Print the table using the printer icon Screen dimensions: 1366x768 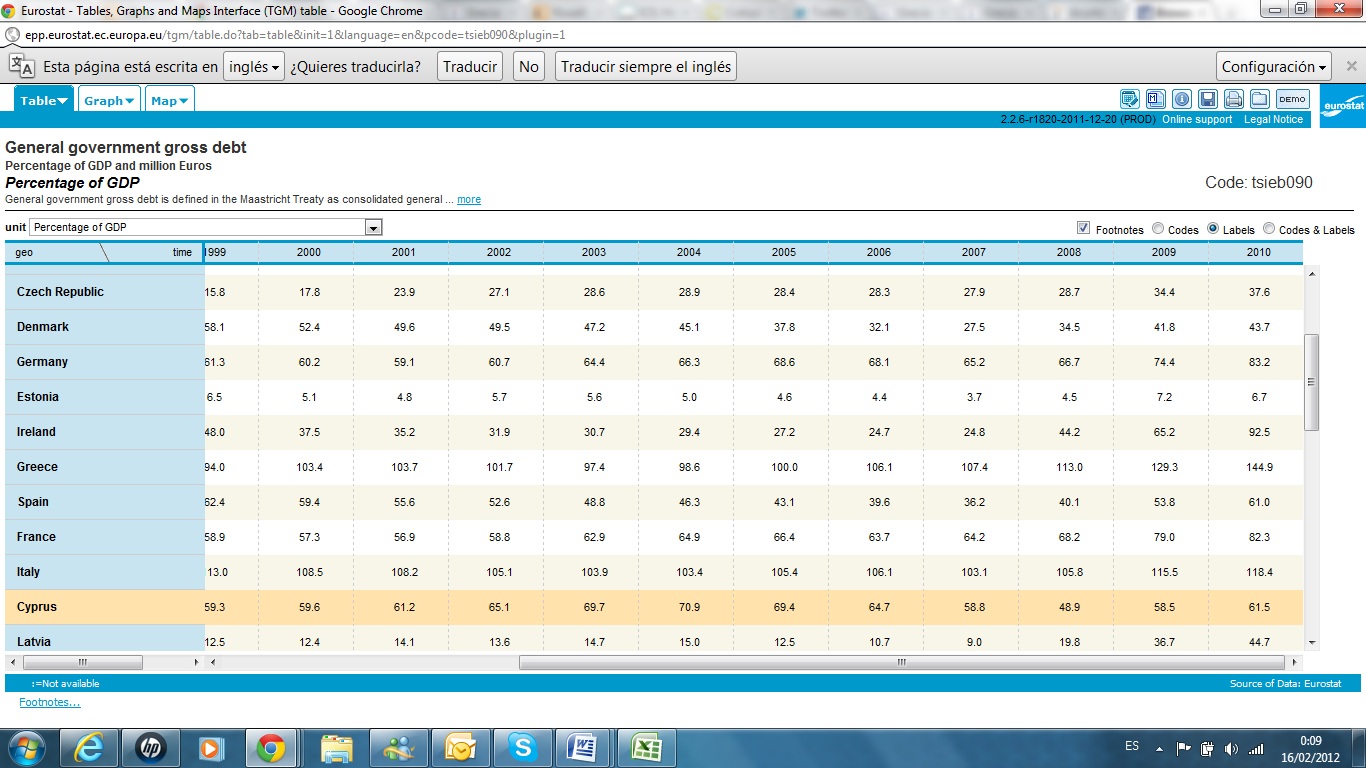click(x=1234, y=99)
